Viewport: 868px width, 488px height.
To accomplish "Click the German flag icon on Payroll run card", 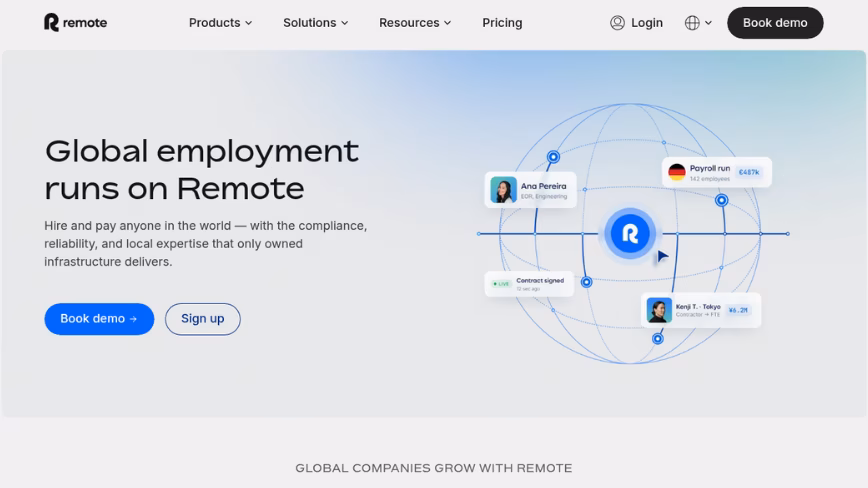I will pyautogui.click(x=676, y=172).
